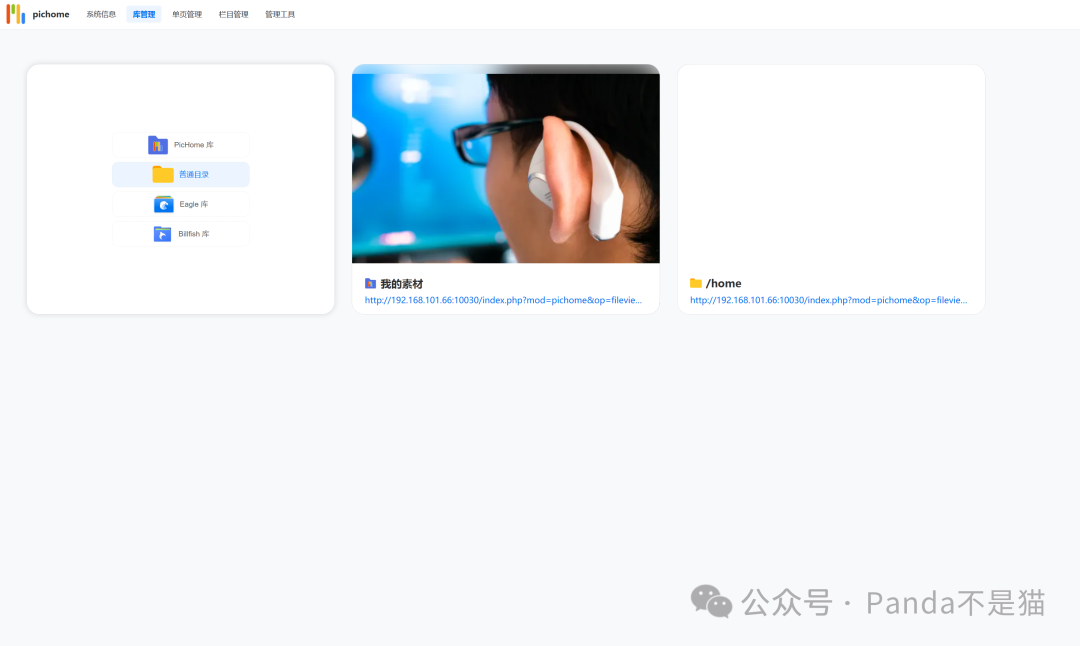Viewport: 1080px width, 646px height.
Task: Click the pichome logo icon
Action: [16, 14]
